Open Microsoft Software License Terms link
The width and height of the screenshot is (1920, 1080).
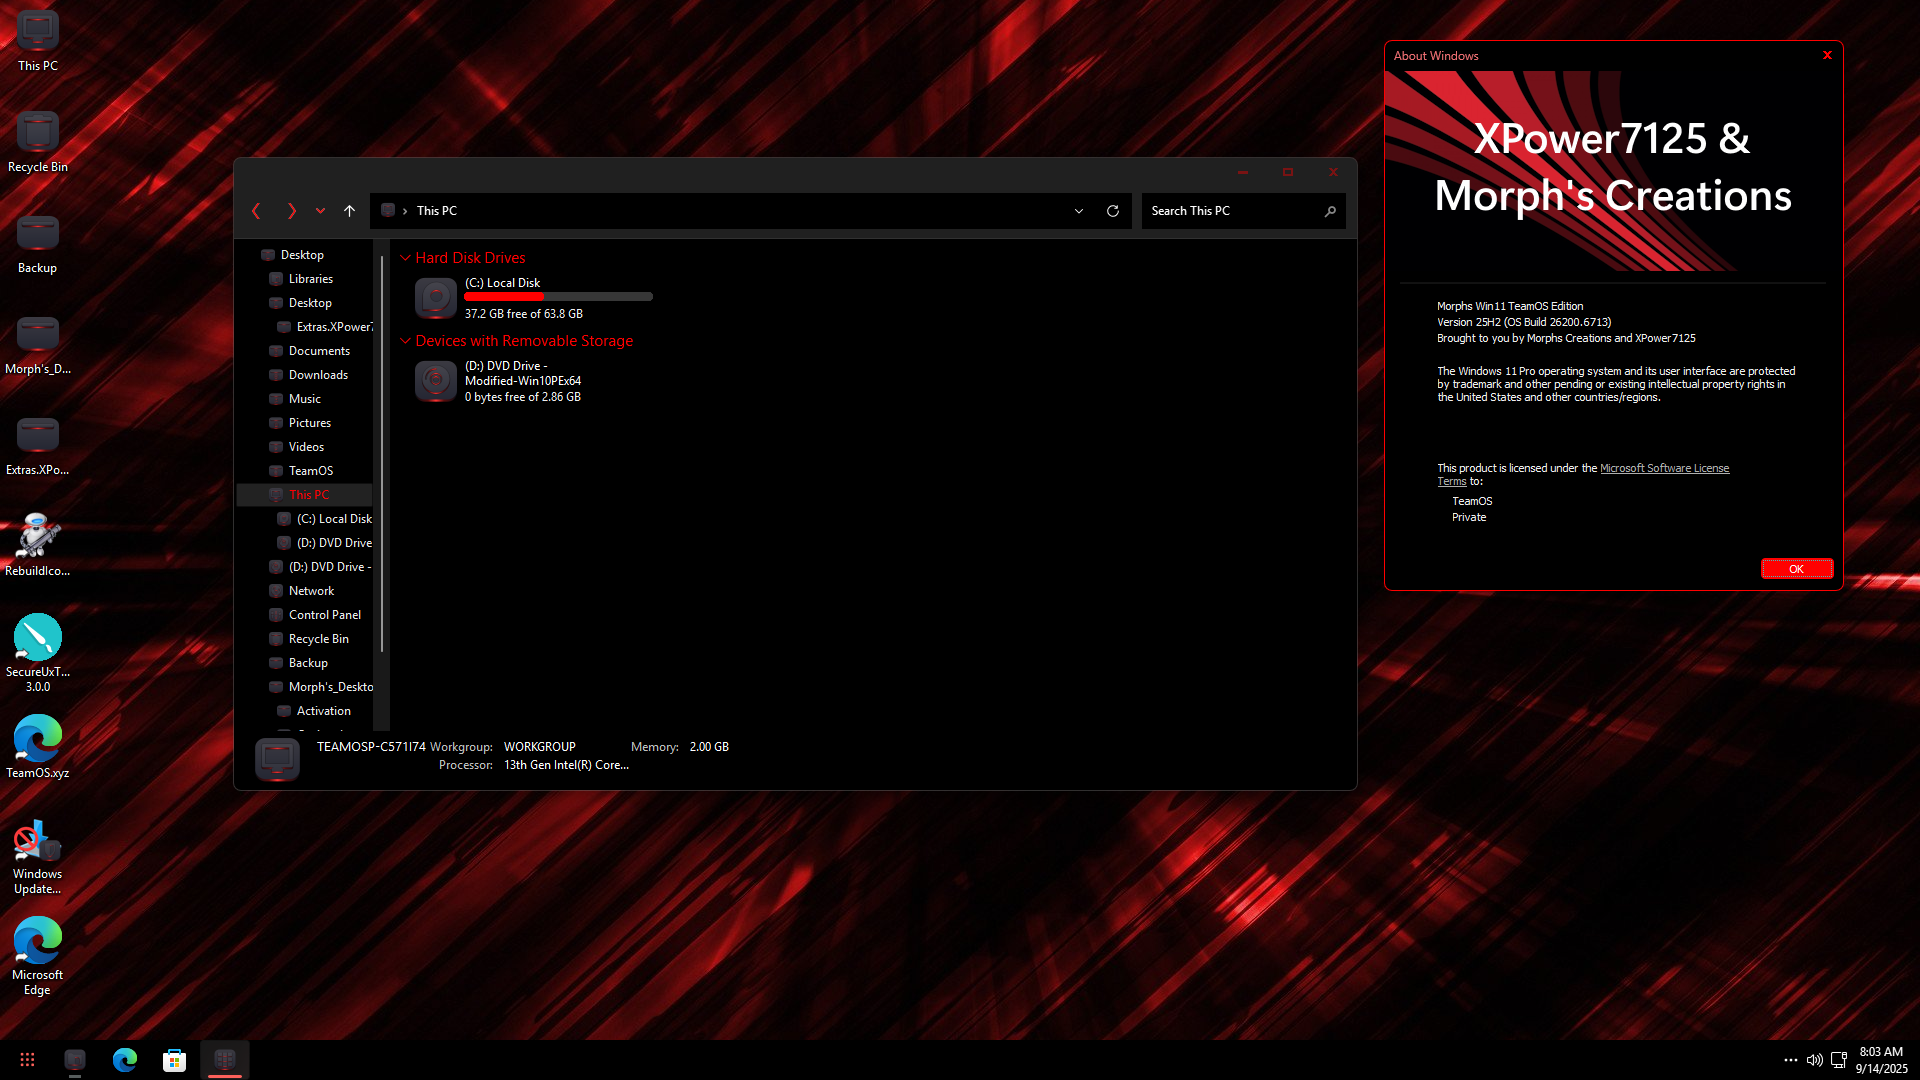[x=1664, y=468]
